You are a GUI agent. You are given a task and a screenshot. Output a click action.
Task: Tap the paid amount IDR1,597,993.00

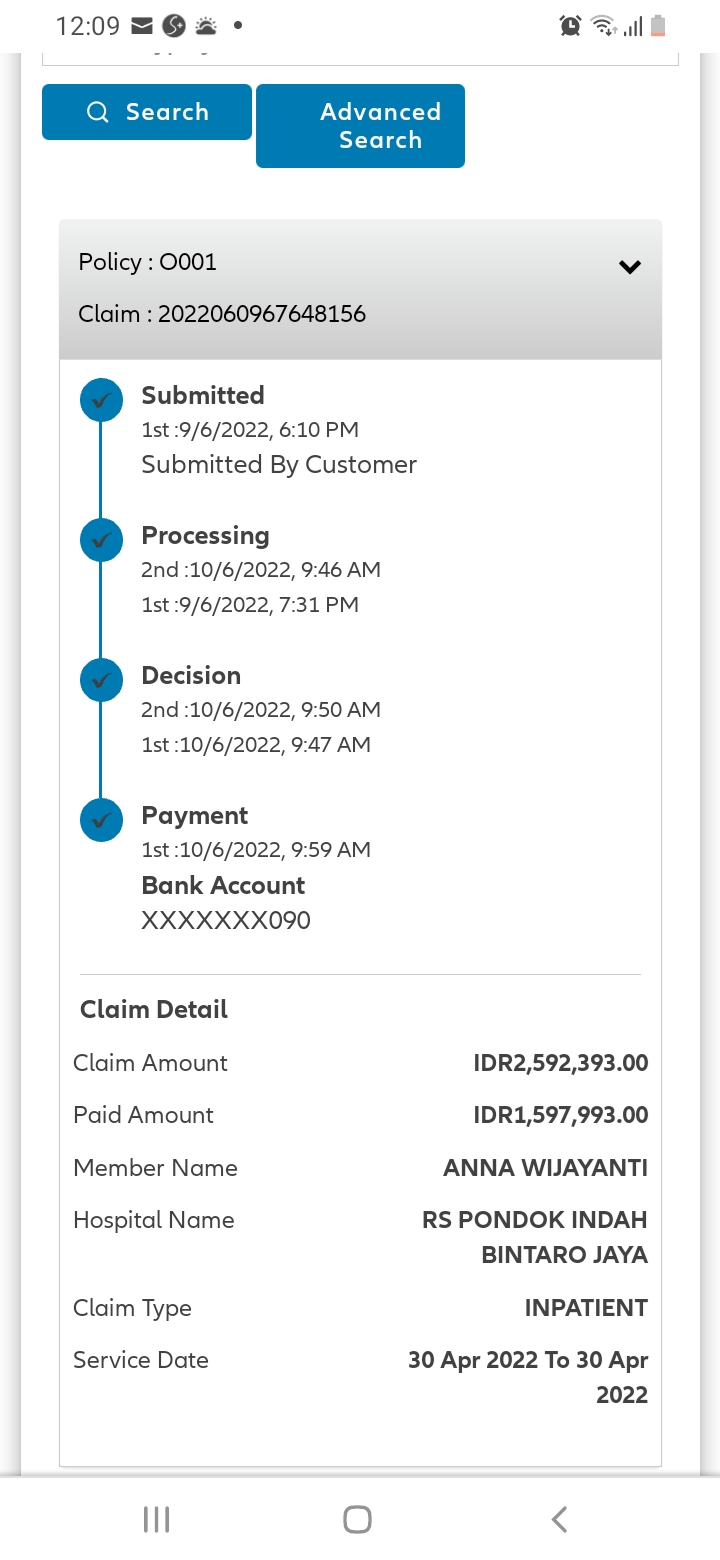tap(560, 1115)
